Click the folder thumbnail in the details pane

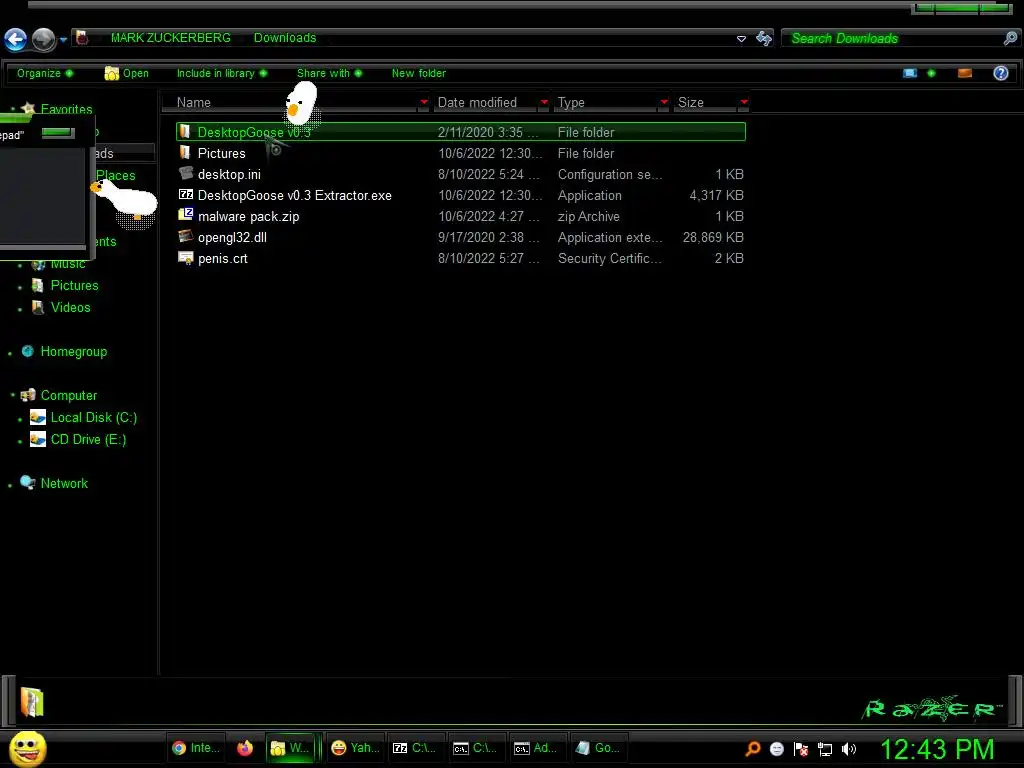31,702
